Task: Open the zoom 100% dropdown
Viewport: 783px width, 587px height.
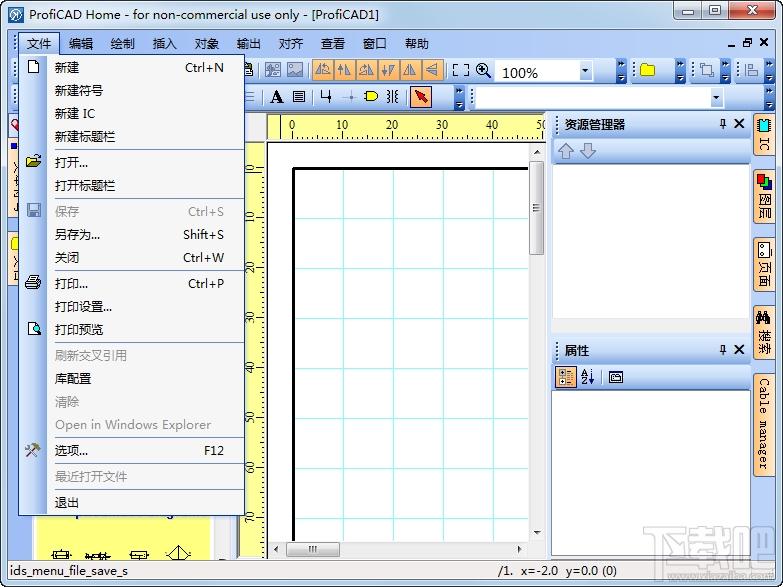Action: (x=585, y=71)
